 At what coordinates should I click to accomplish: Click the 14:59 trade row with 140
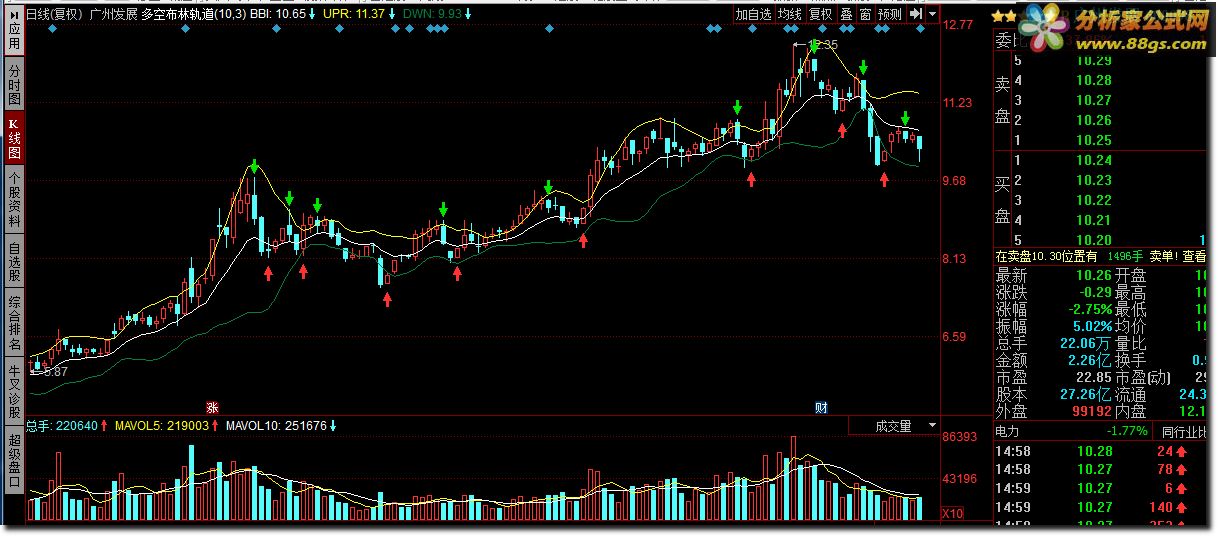point(1100,507)
